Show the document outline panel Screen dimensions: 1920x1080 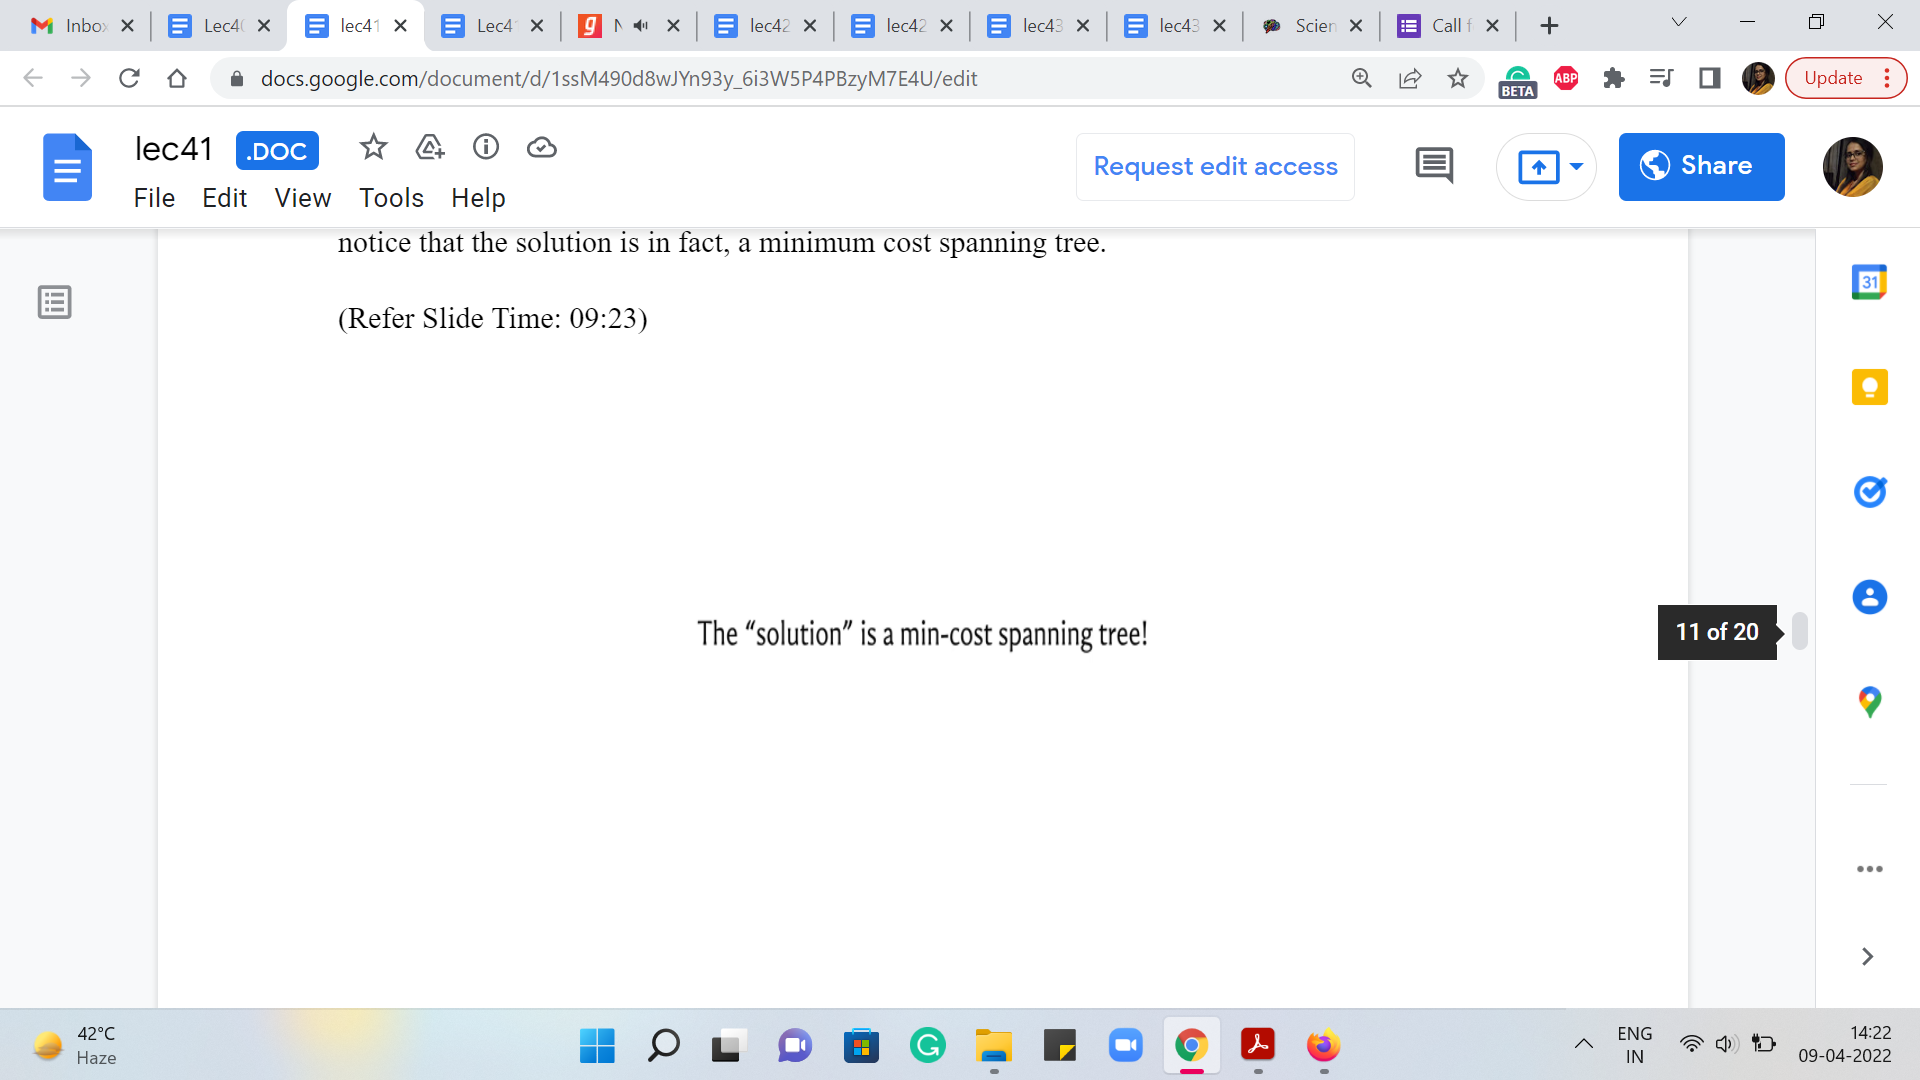(55, 302)
